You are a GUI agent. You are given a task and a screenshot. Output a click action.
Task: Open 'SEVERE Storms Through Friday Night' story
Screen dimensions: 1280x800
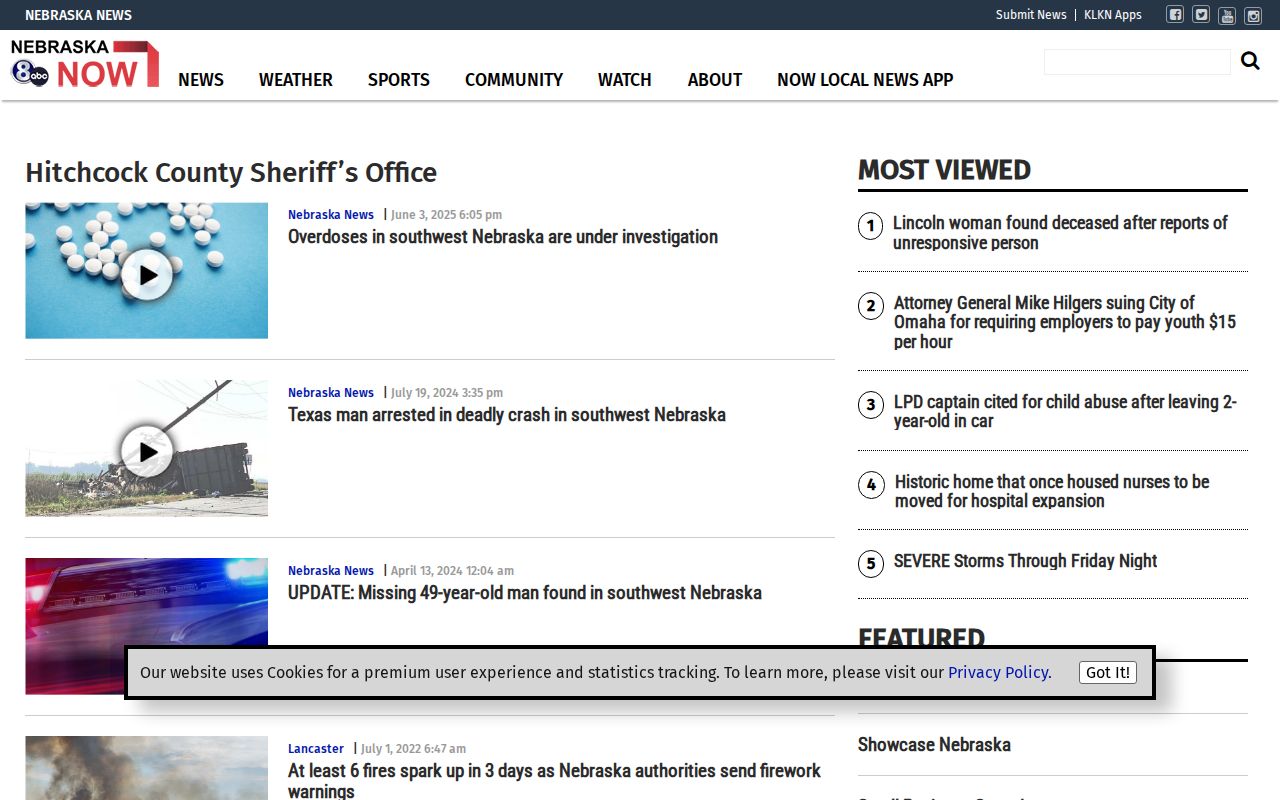(1025, 561)
